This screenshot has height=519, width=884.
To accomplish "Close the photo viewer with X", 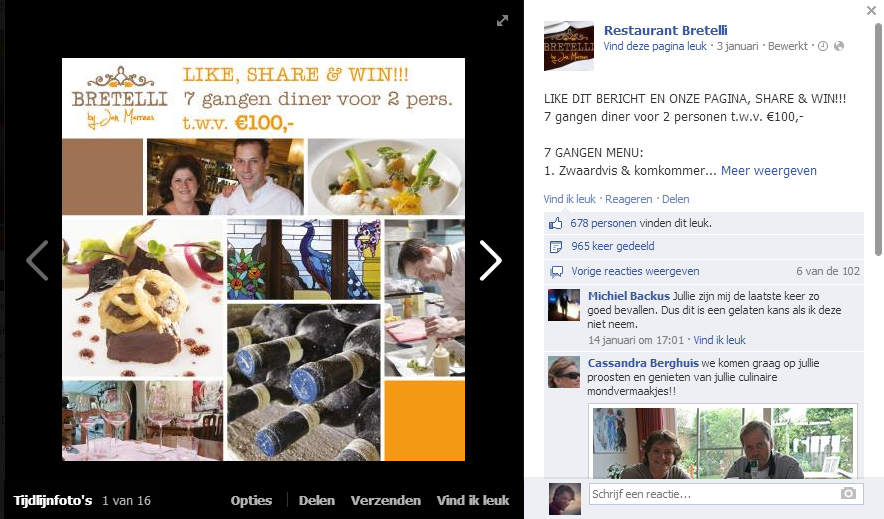I will (871, 10).
